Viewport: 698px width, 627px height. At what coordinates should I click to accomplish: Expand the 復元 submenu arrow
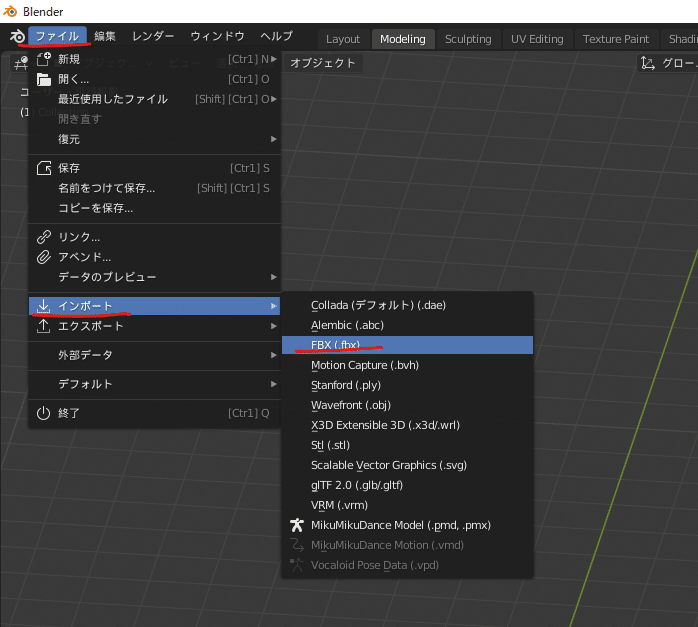click(x=274, y=139)
